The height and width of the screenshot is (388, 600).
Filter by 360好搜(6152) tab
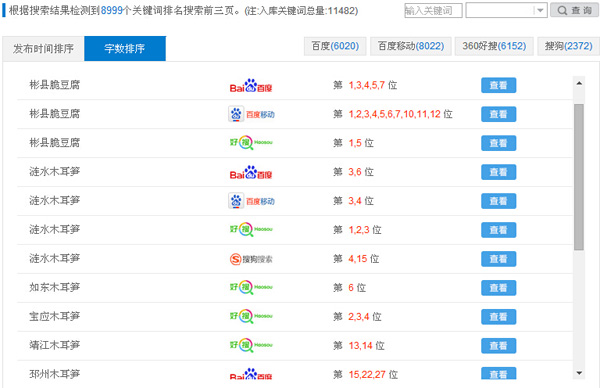(x=494, y=46)
